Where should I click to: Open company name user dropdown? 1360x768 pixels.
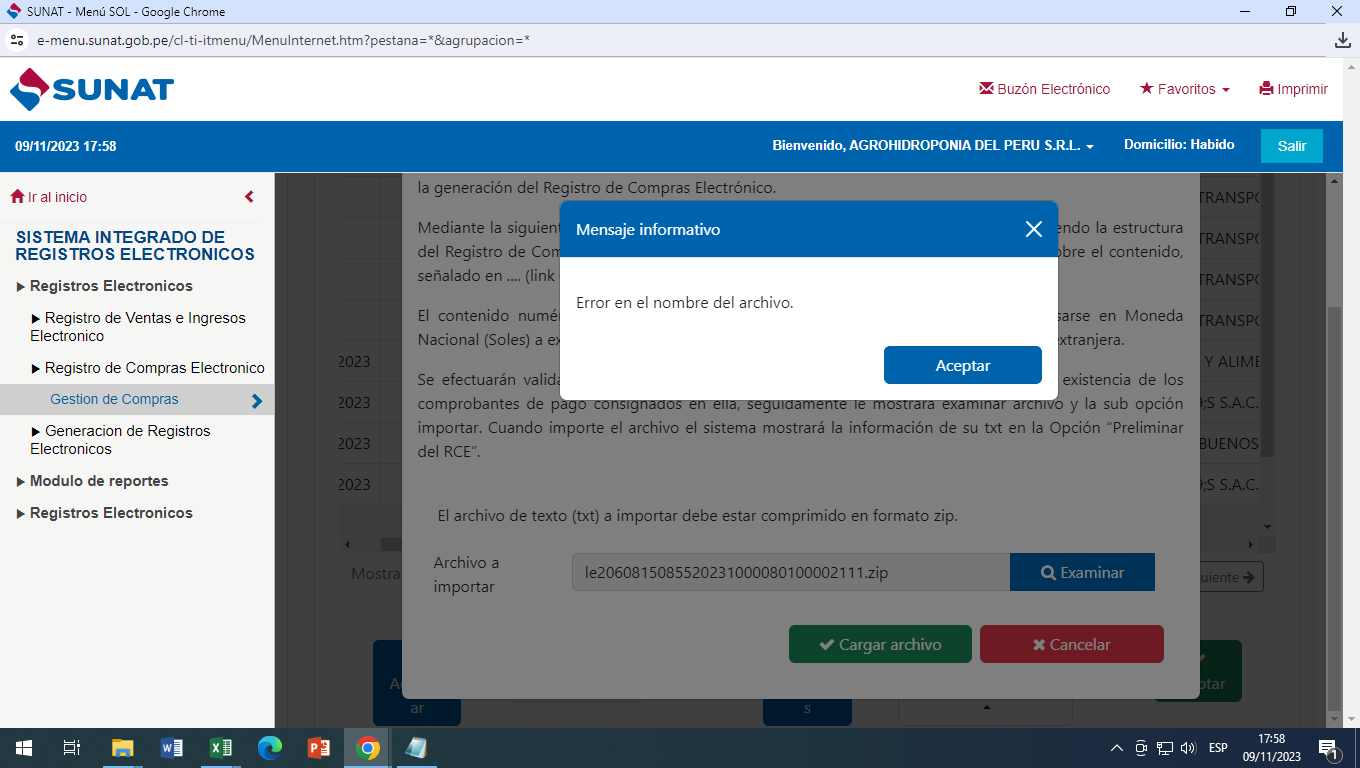point(932,146)
